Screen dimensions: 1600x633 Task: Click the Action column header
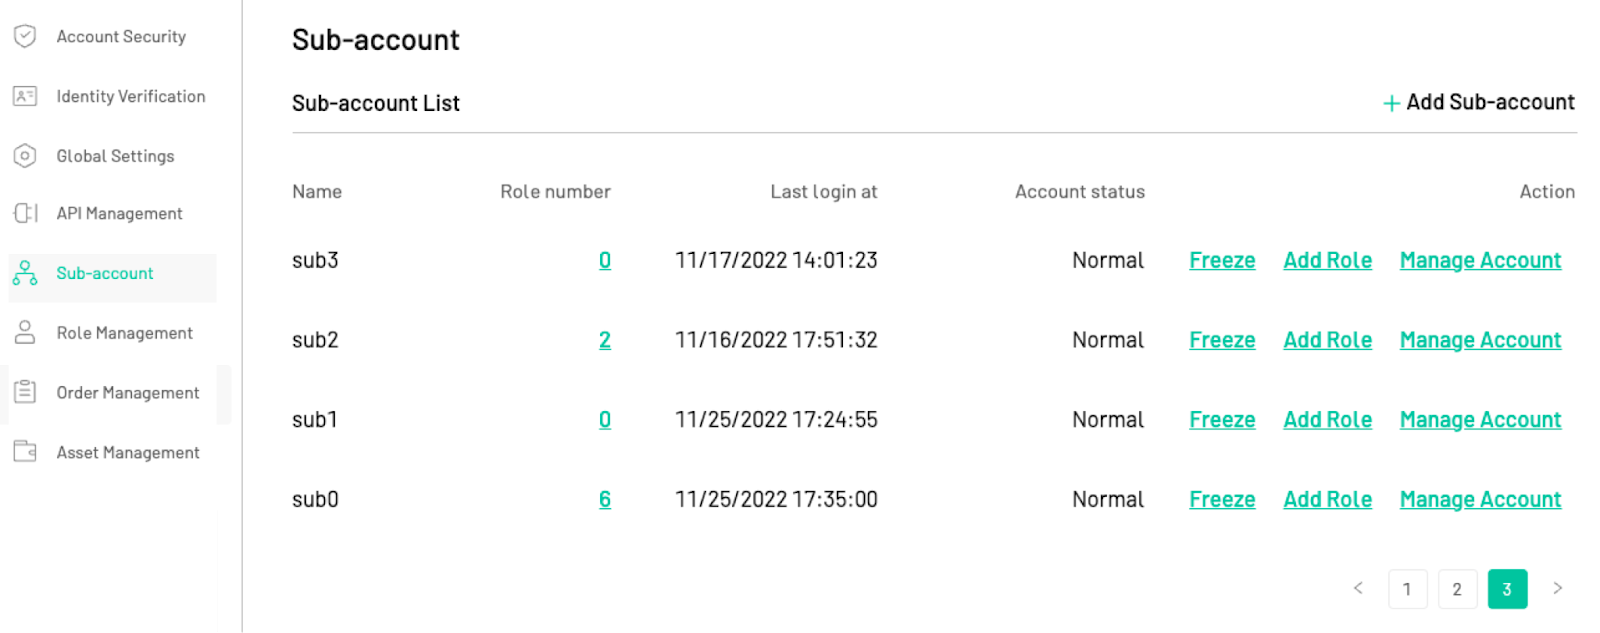click(1547, 191)
